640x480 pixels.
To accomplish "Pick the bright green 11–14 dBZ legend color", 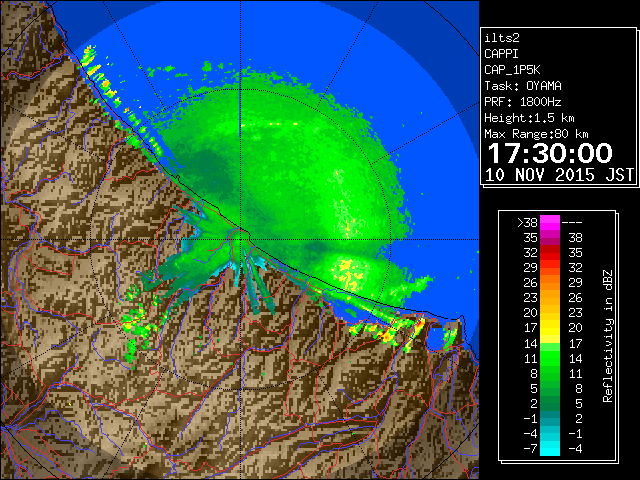I will tap(550, 358).
